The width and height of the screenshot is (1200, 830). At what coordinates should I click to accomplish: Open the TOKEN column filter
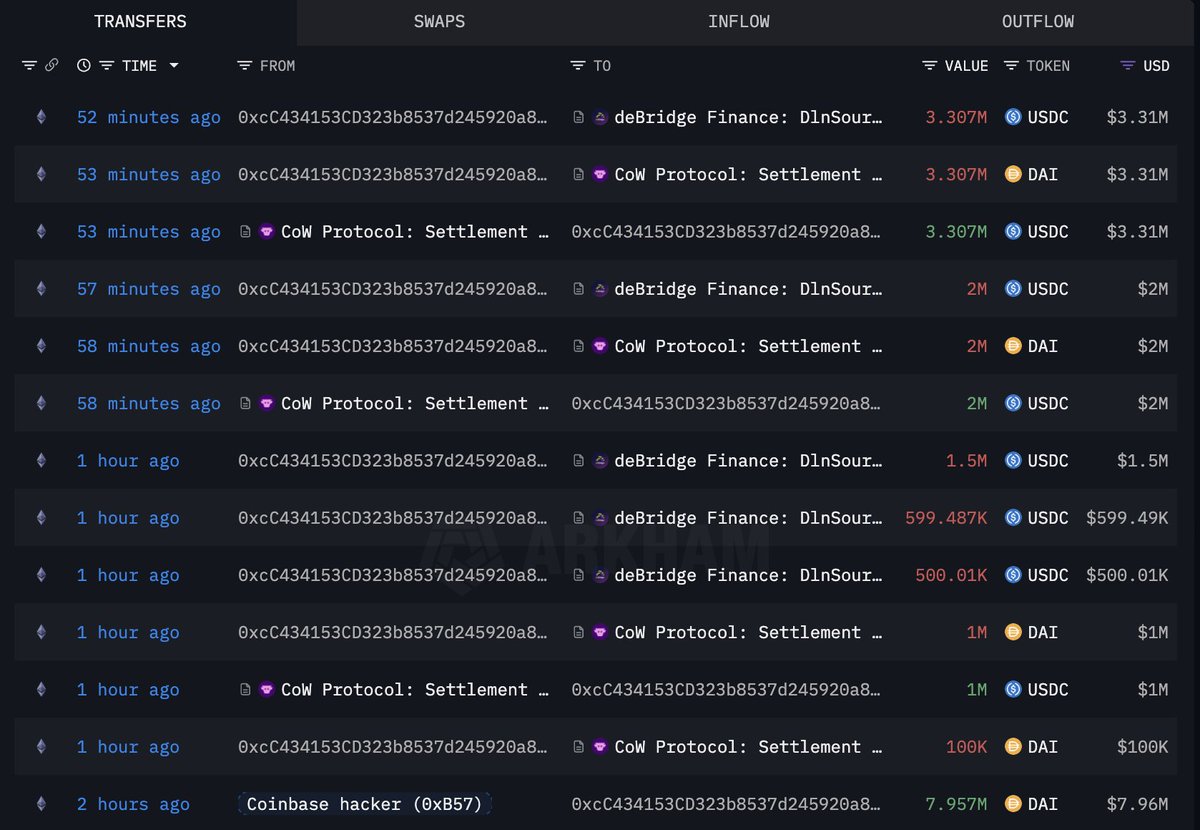pos(1011,66)
